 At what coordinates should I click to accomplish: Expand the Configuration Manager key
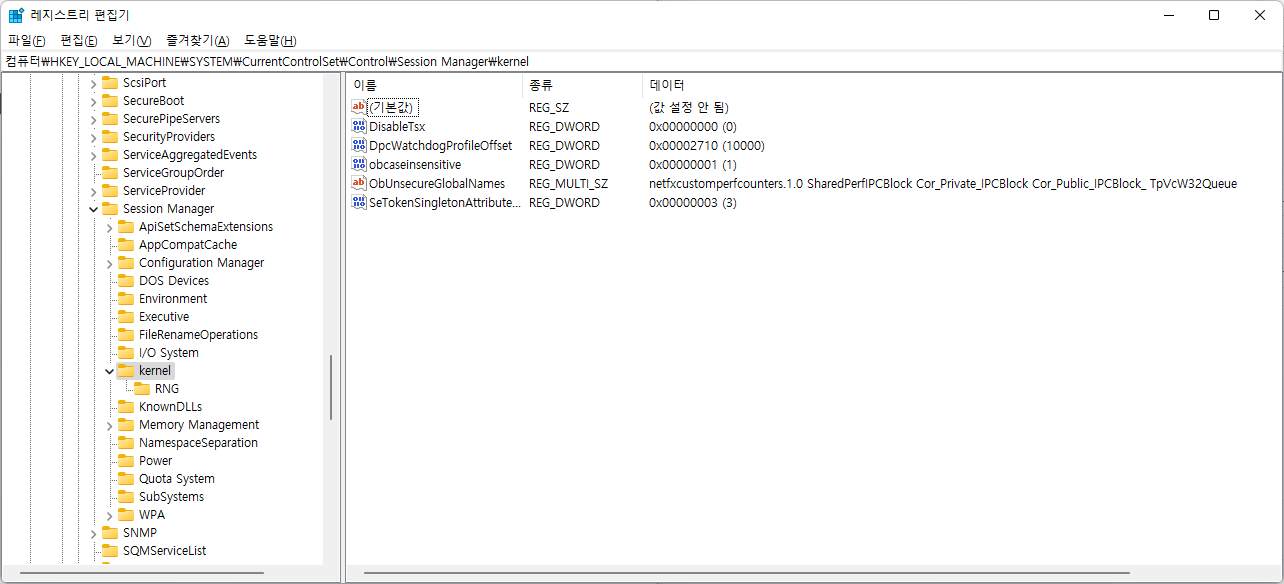(x=109, y=263)
